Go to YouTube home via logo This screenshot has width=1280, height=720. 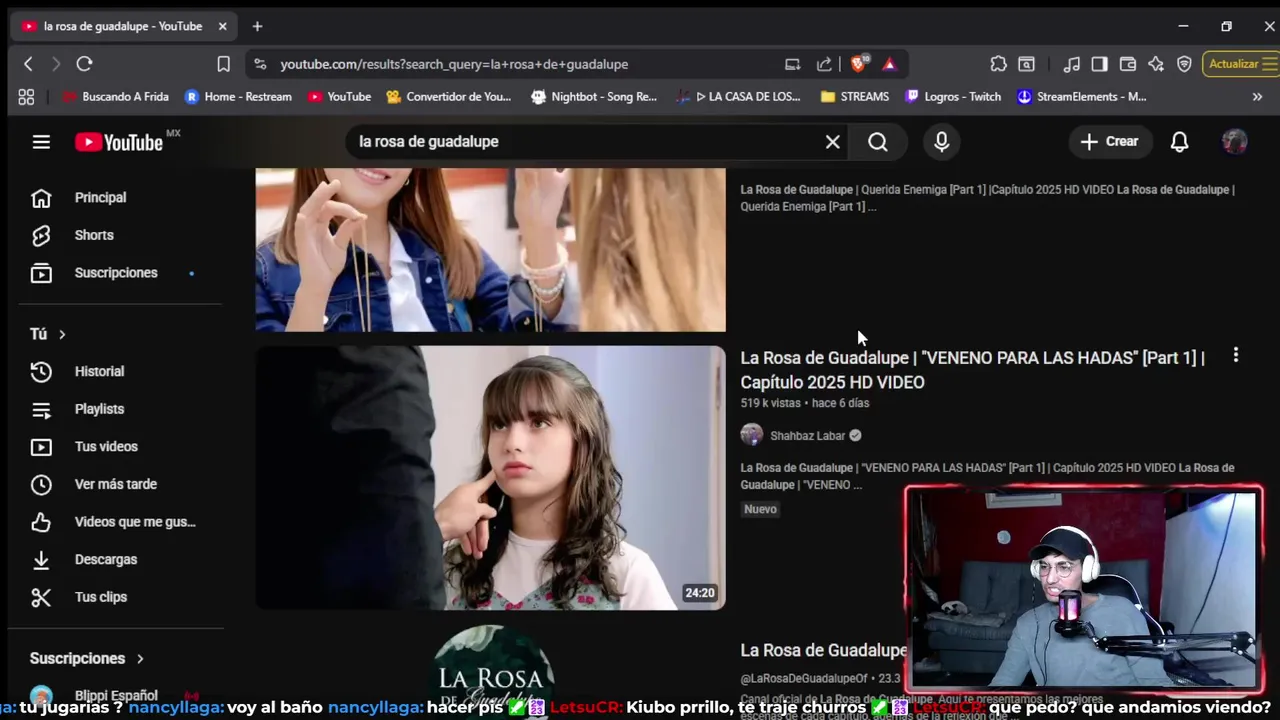point(119,142)
